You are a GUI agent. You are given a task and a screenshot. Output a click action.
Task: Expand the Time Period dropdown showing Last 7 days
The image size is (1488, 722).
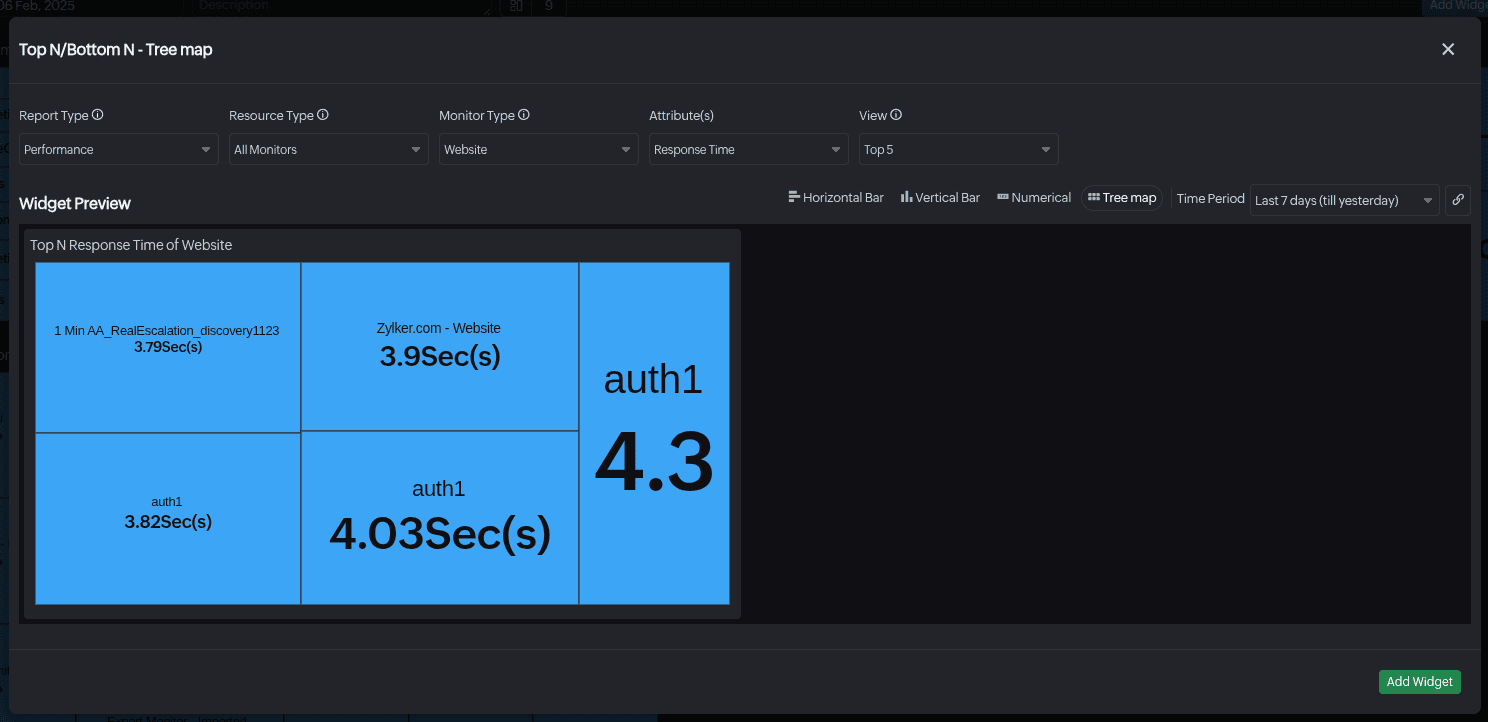click(1345, 200)
